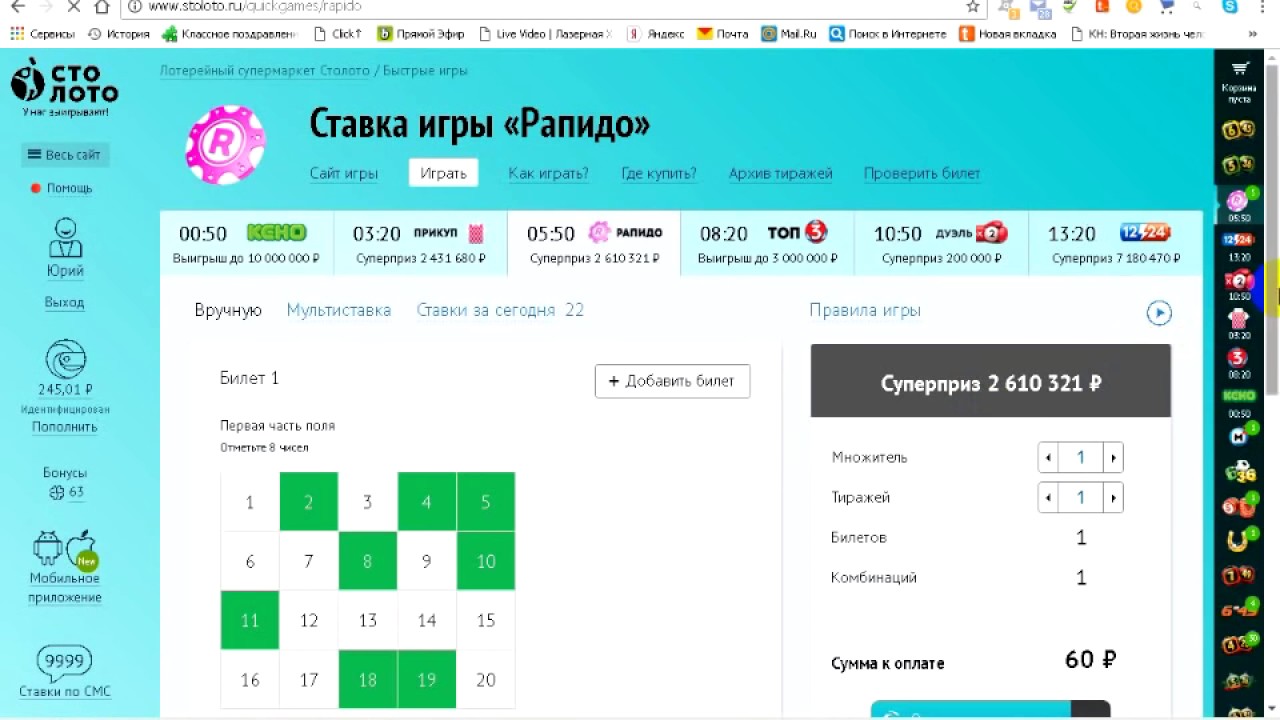
Task: Select number 3 on the ticket
Action: pos(368,502)
